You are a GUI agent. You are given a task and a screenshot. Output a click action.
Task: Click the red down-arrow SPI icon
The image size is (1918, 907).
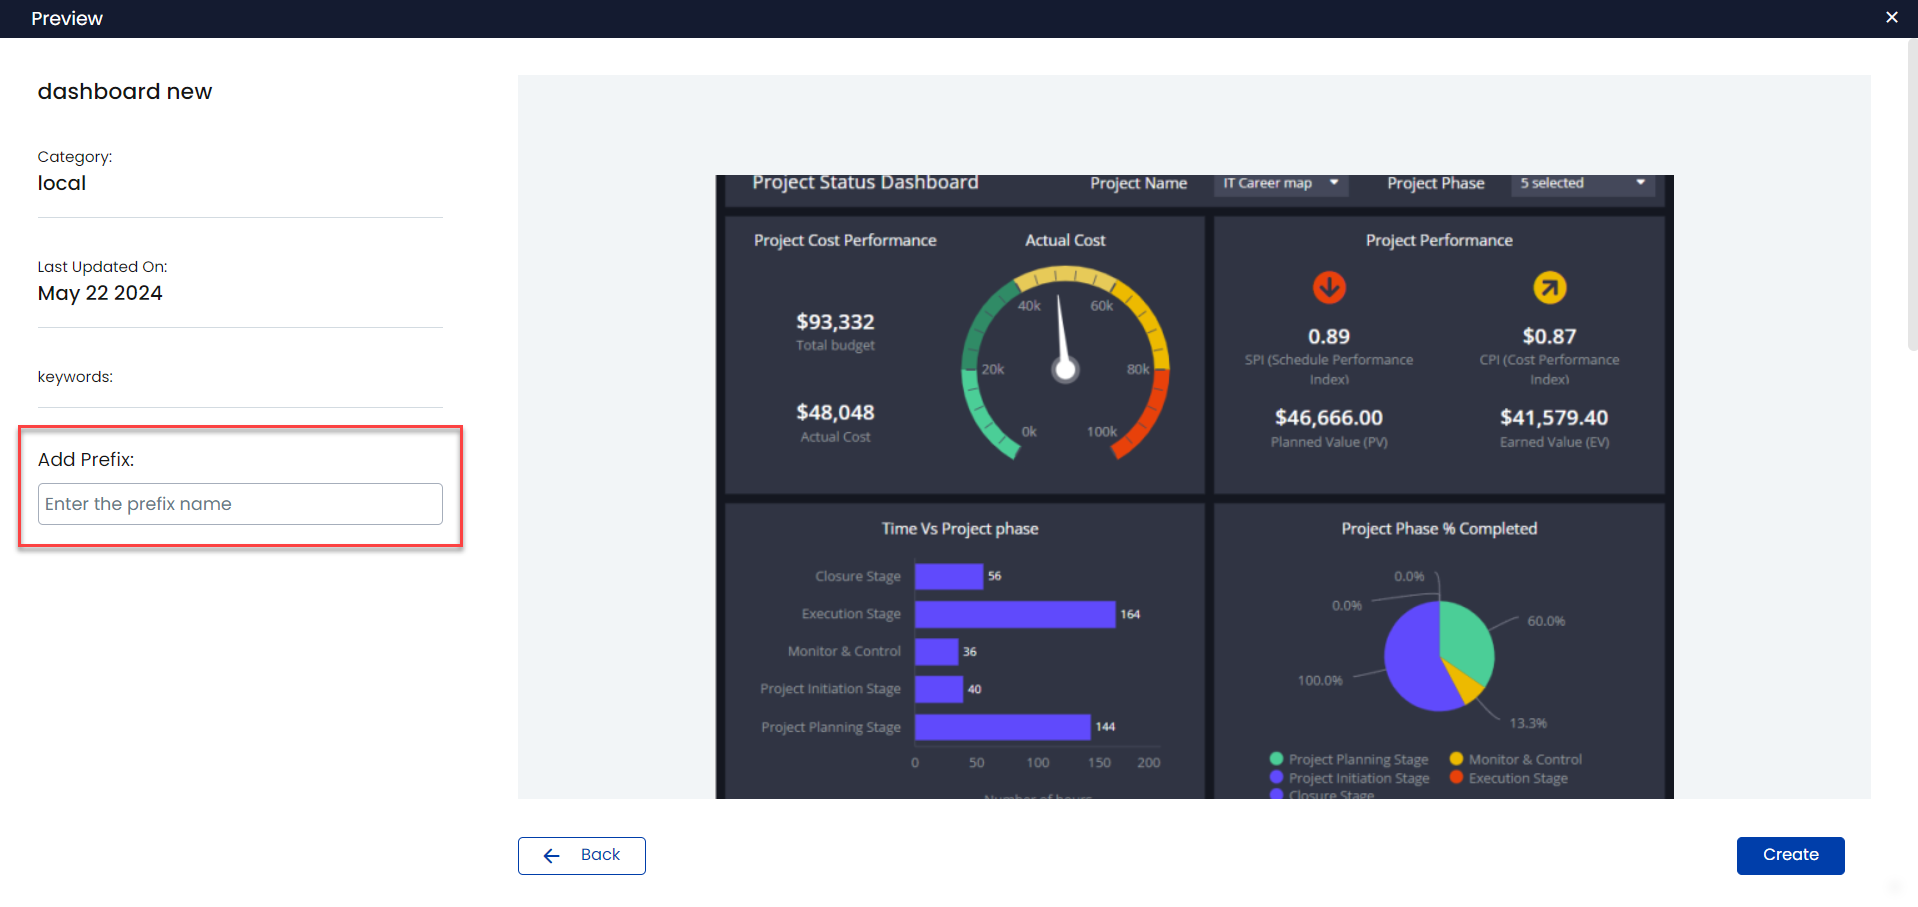tap(1328, 288)
